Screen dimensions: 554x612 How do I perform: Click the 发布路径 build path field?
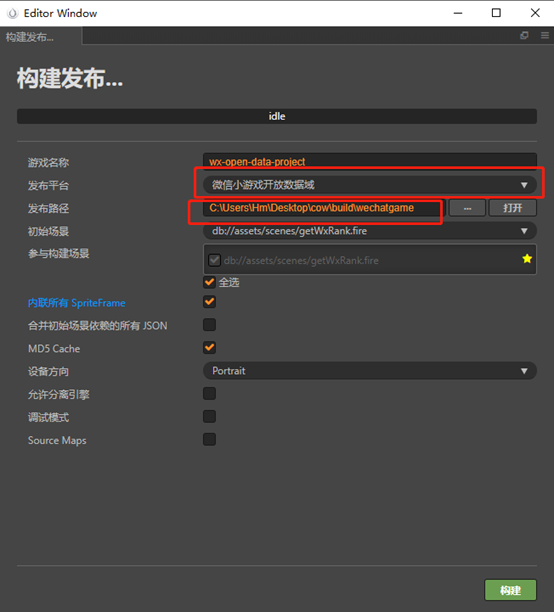[324, 208]
